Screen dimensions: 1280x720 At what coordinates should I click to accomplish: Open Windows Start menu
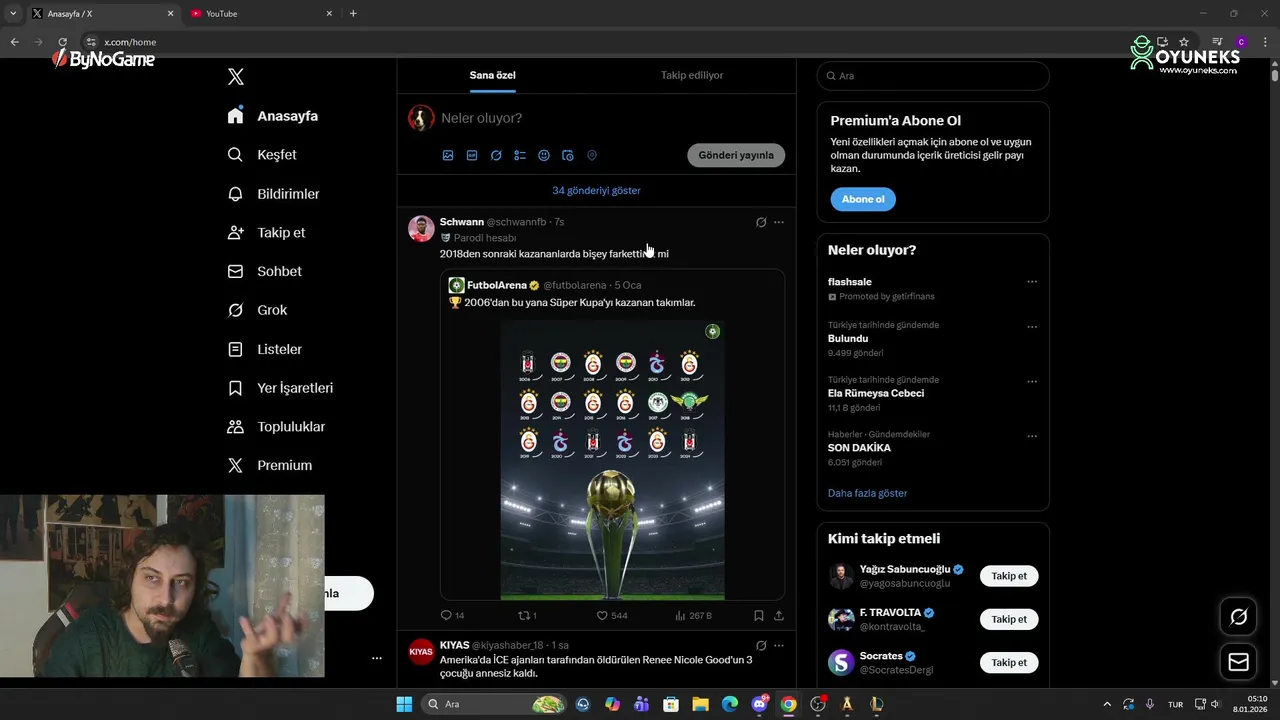point(404,704)
